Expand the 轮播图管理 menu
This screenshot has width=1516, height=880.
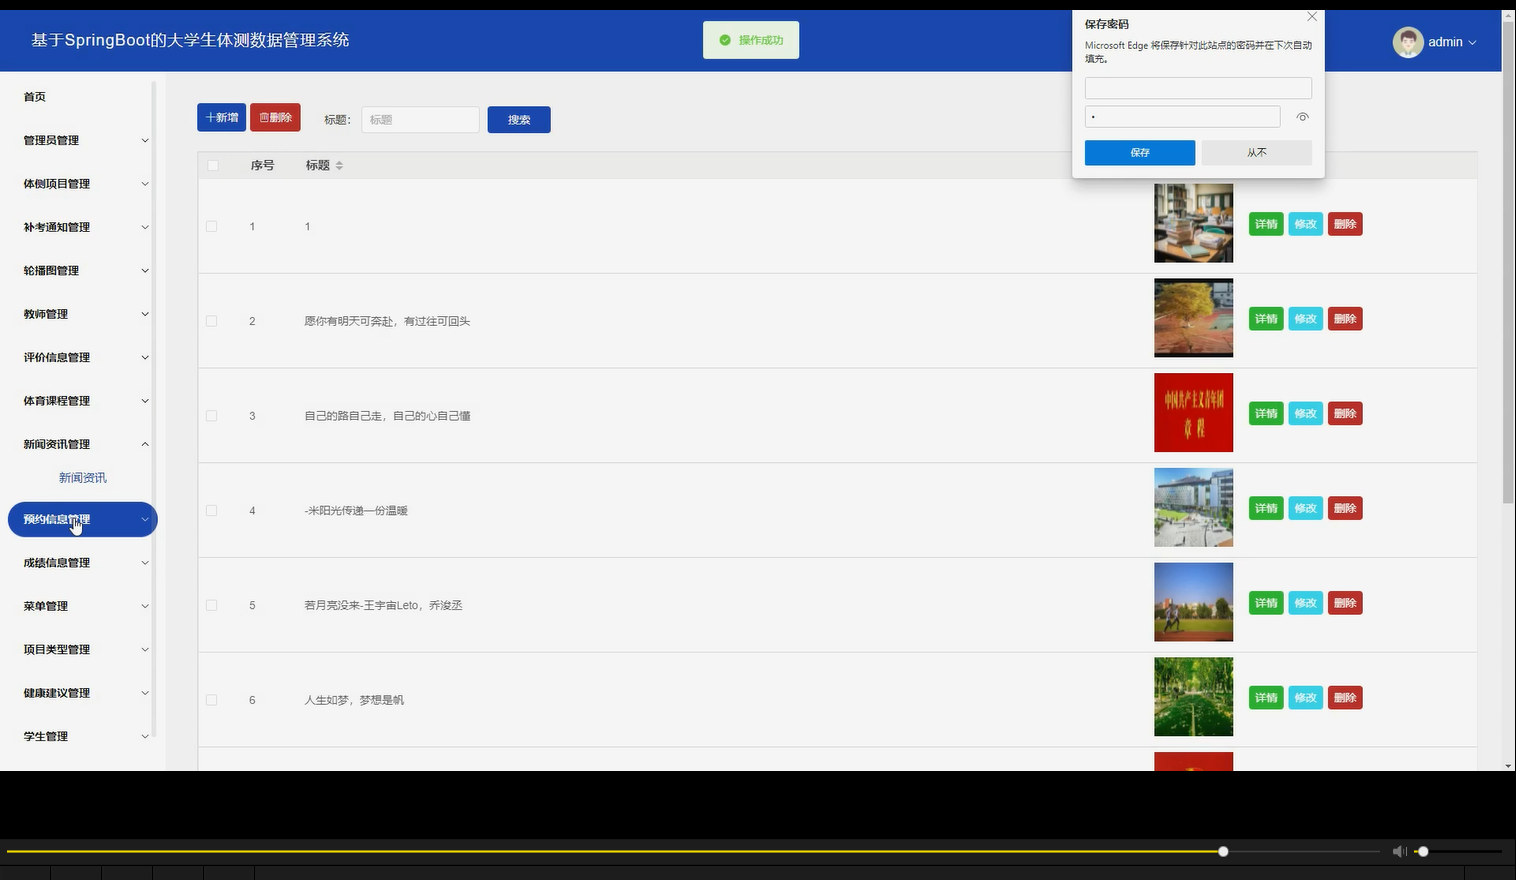[83, 270]
